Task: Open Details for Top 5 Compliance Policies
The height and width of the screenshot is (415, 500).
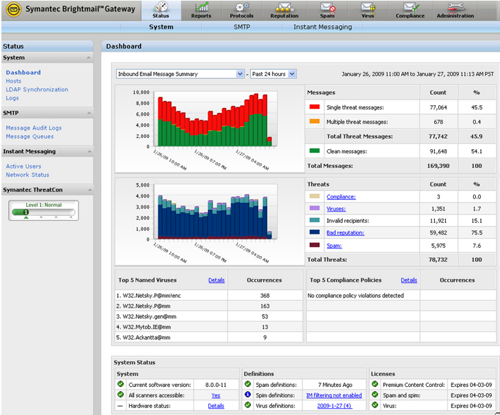Action: (409, 280)
